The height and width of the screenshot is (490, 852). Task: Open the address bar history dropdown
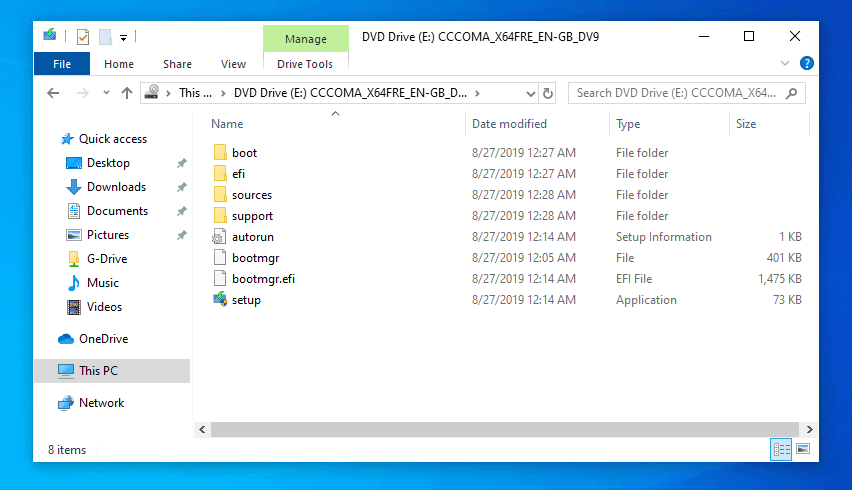[531, 93]
